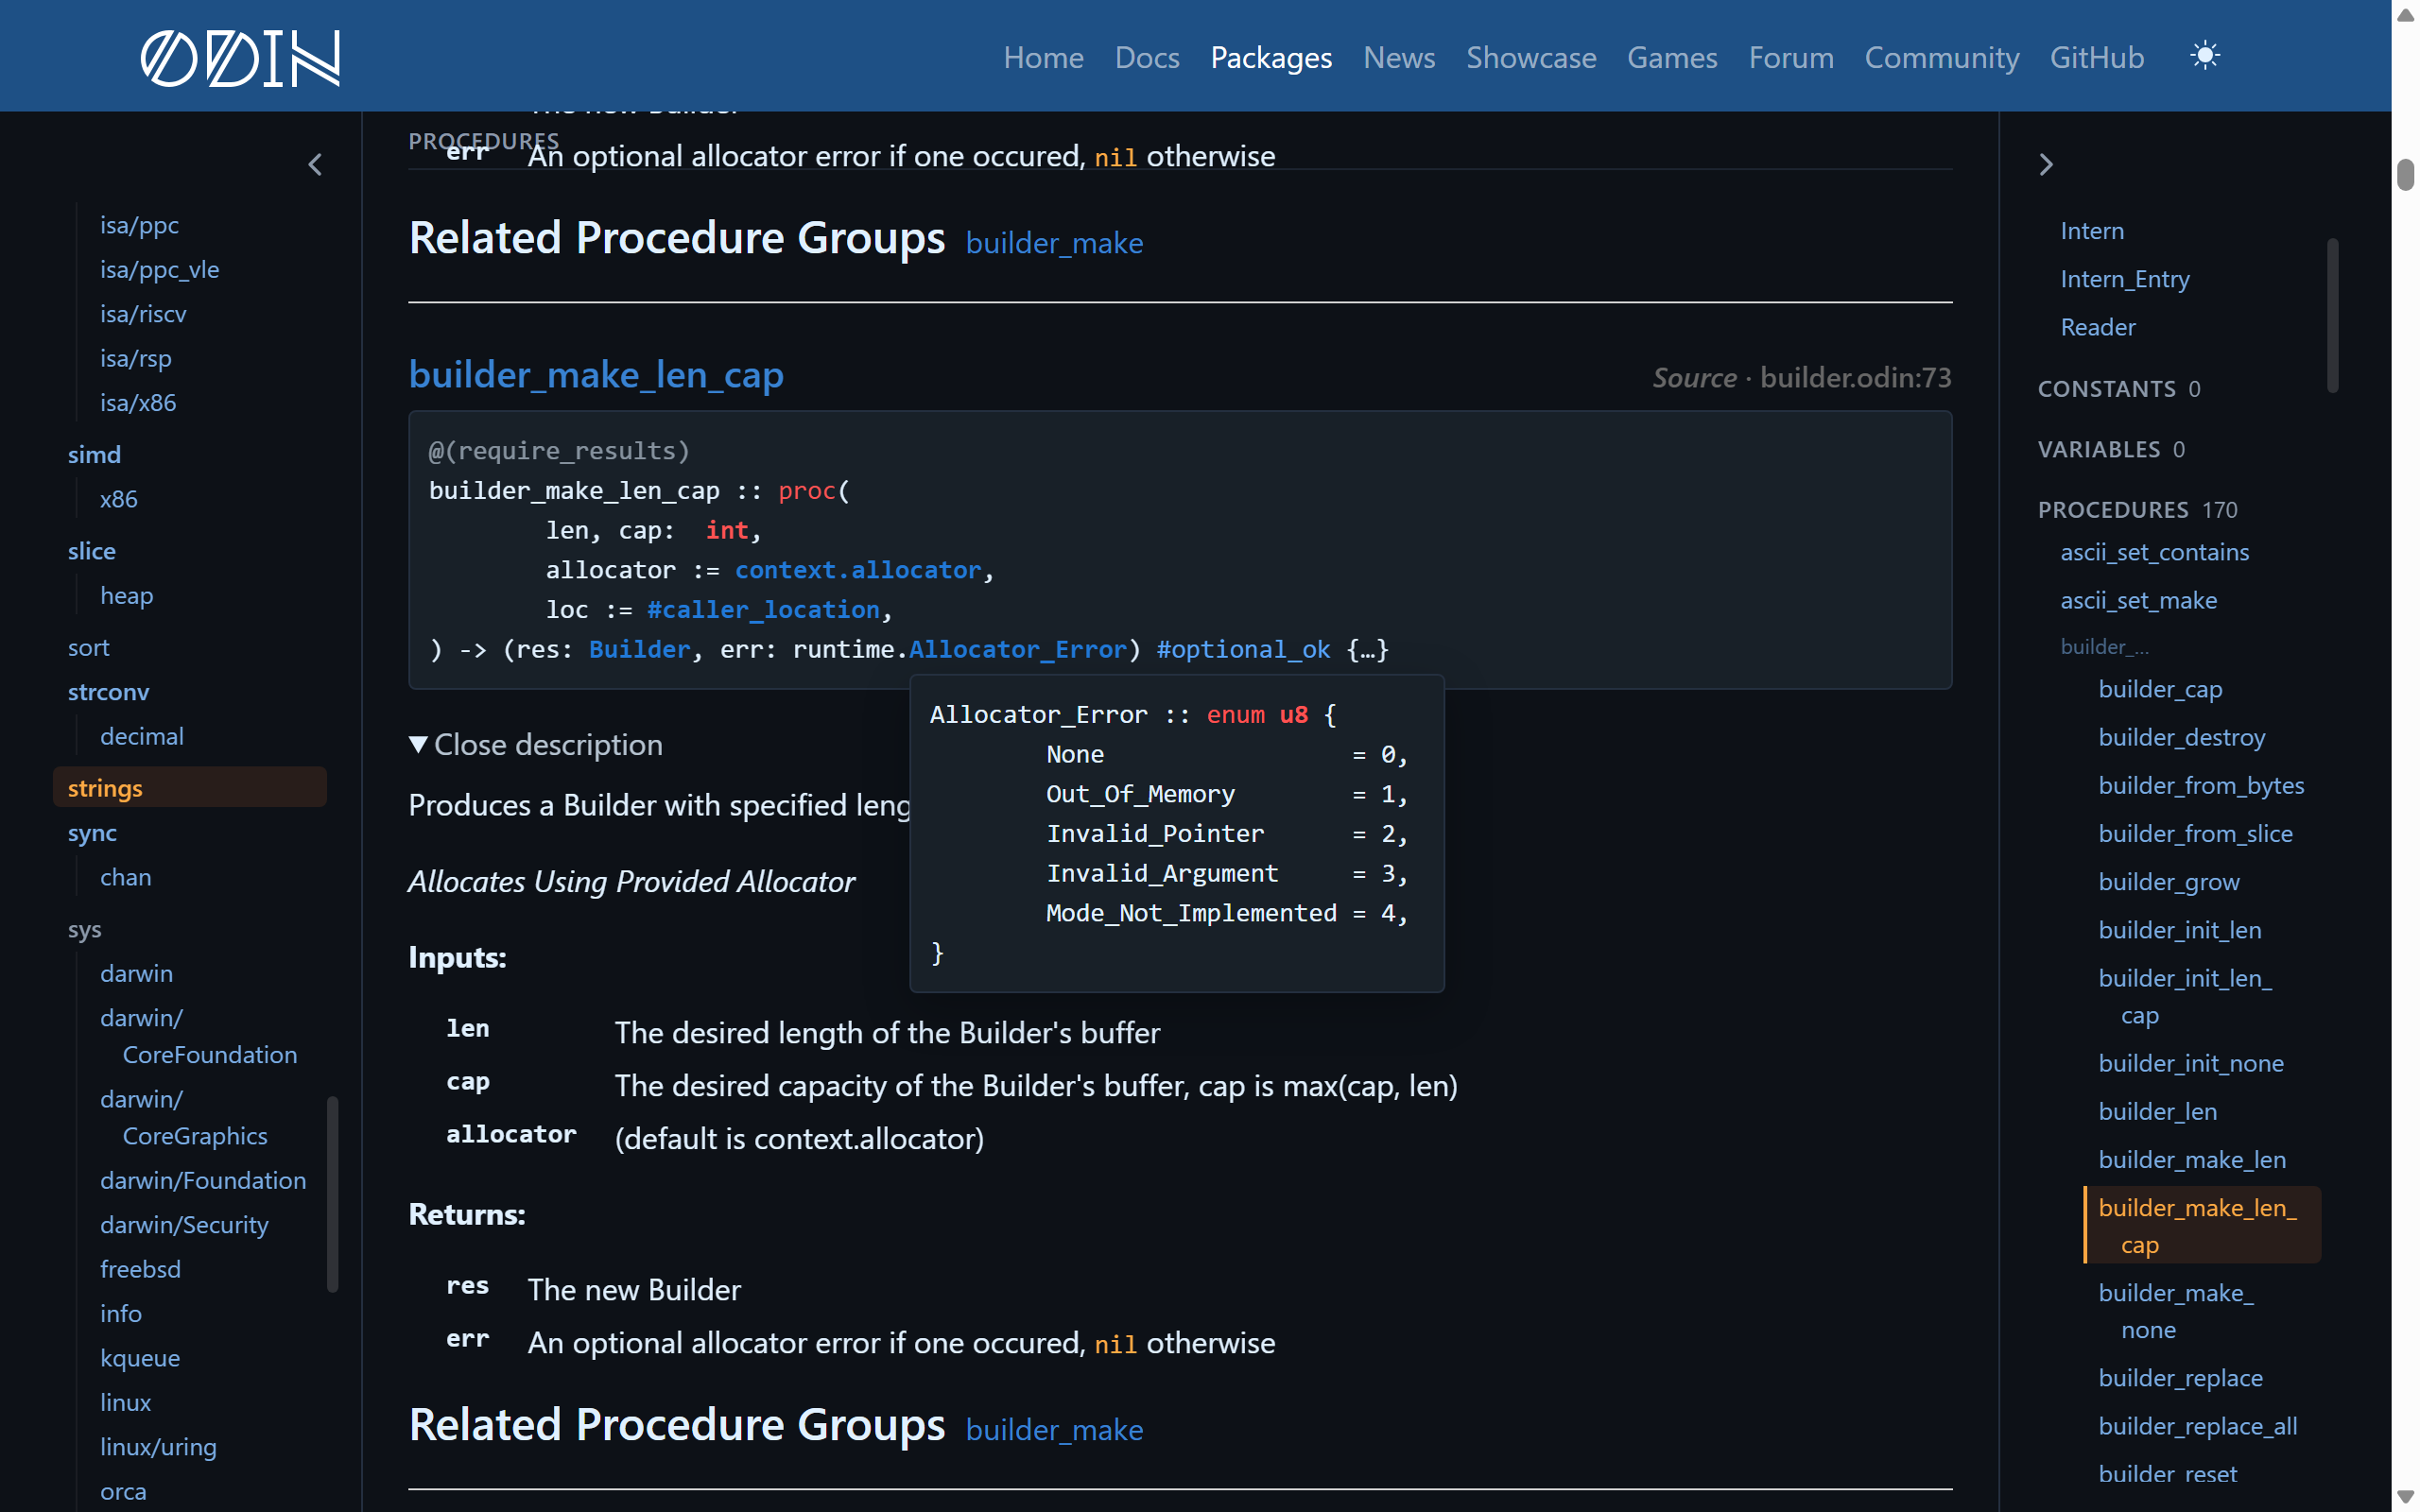Open top builder_make procedure group link
The height and width of the screenshot is (1512, 2420).
tap(1054, 243)
